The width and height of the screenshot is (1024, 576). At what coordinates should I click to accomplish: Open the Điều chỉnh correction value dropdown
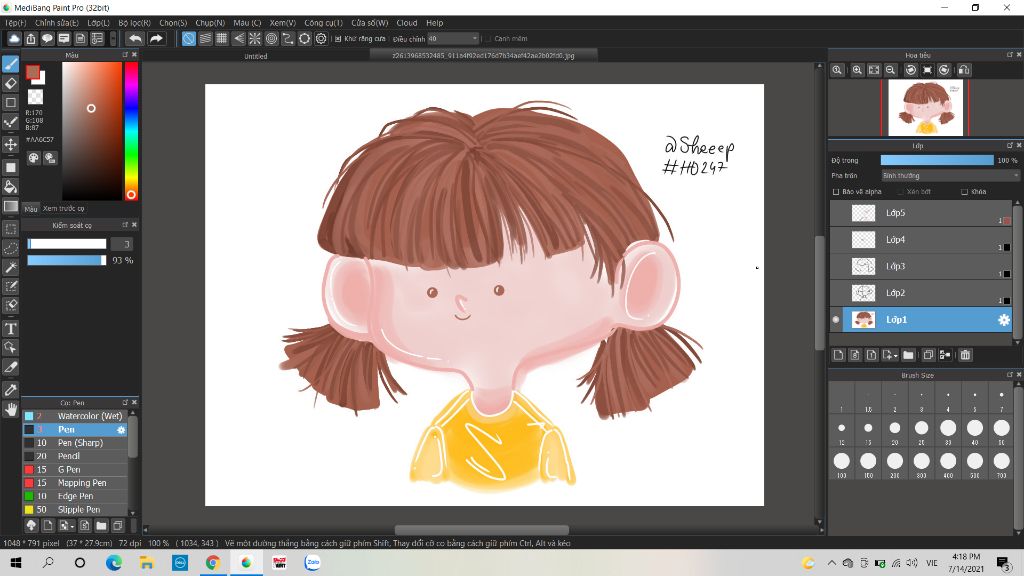click(453, 39)
